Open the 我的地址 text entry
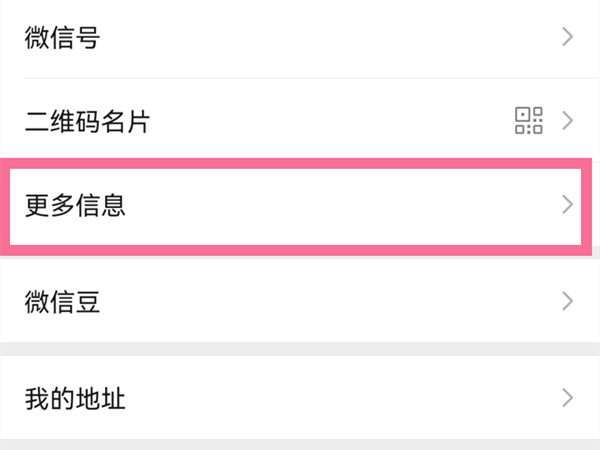The image size is (600, 450). pos(75,399)
